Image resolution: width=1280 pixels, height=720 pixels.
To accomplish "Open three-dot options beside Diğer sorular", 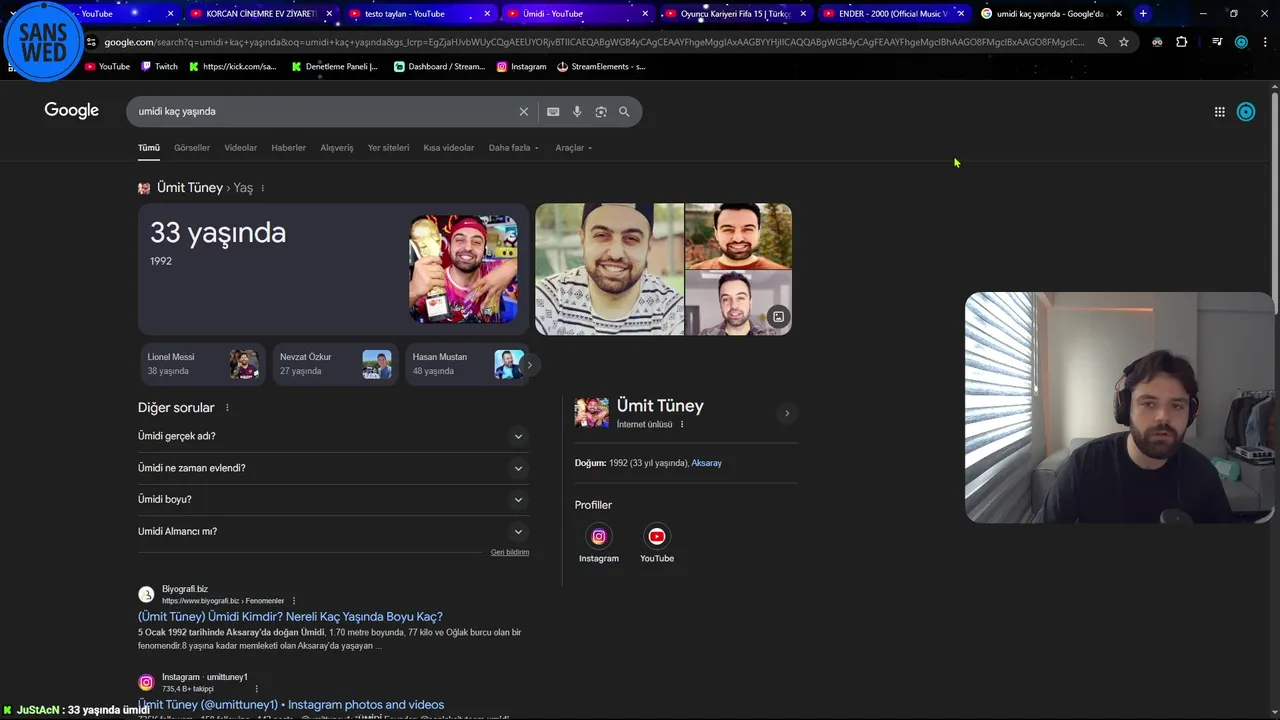I will [227, 408].
